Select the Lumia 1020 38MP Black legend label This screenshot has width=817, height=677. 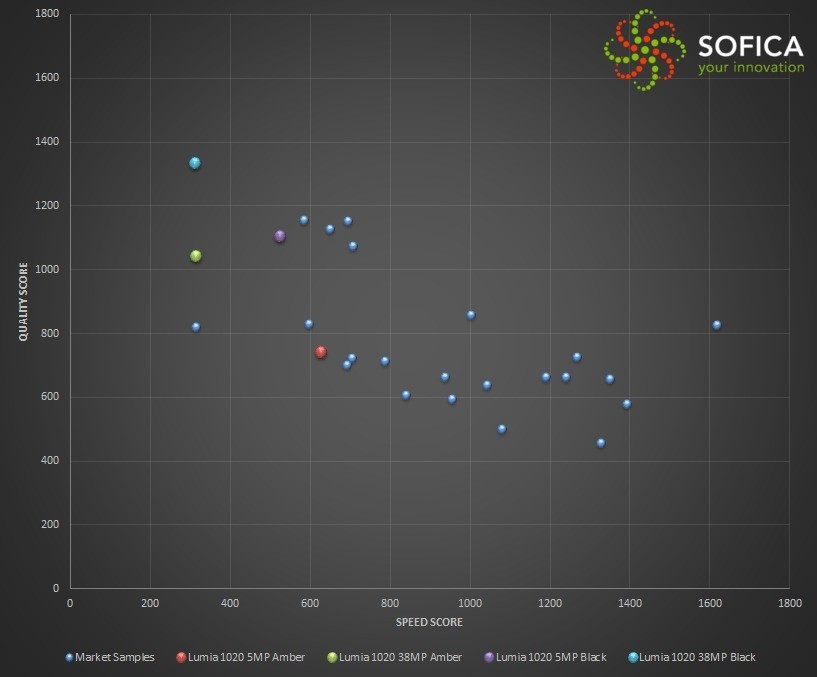pos(697,657)
